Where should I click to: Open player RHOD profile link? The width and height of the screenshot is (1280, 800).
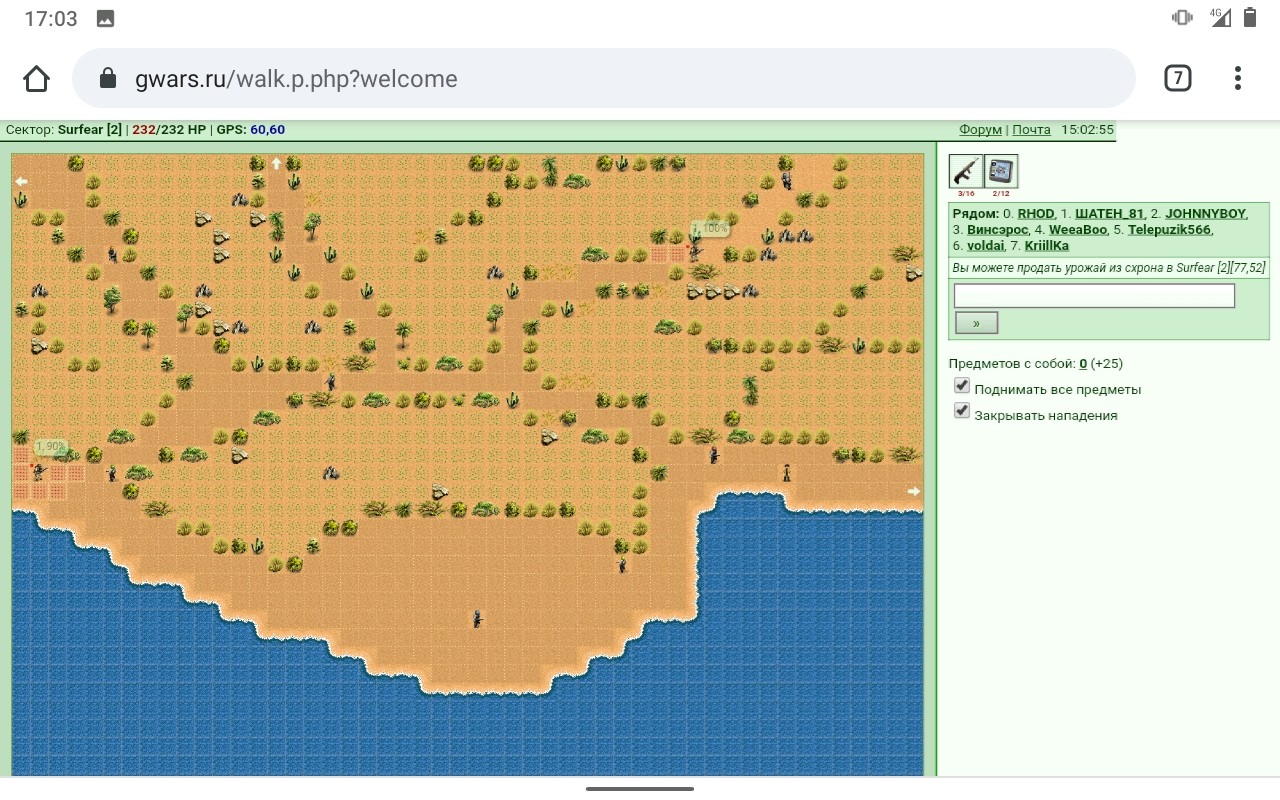click(1036, 214)
